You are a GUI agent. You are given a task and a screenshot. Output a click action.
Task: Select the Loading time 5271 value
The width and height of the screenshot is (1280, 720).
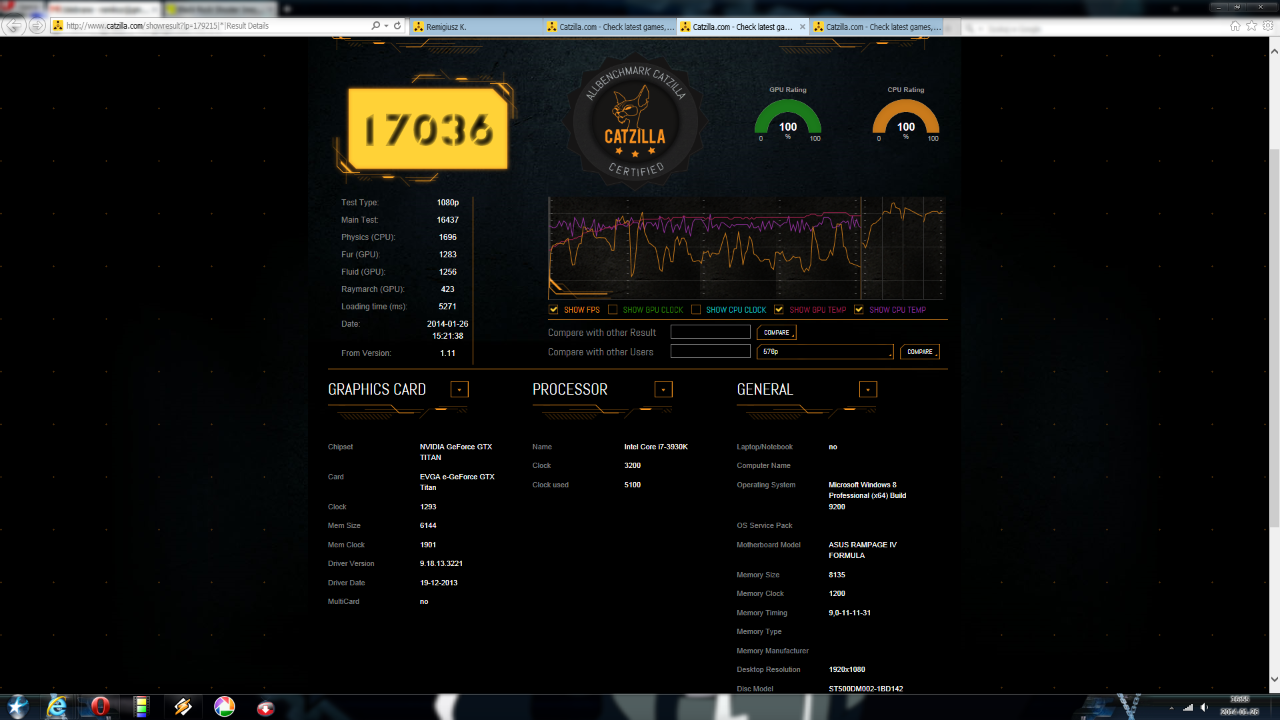pyautogui.click(x=447, y=306)
